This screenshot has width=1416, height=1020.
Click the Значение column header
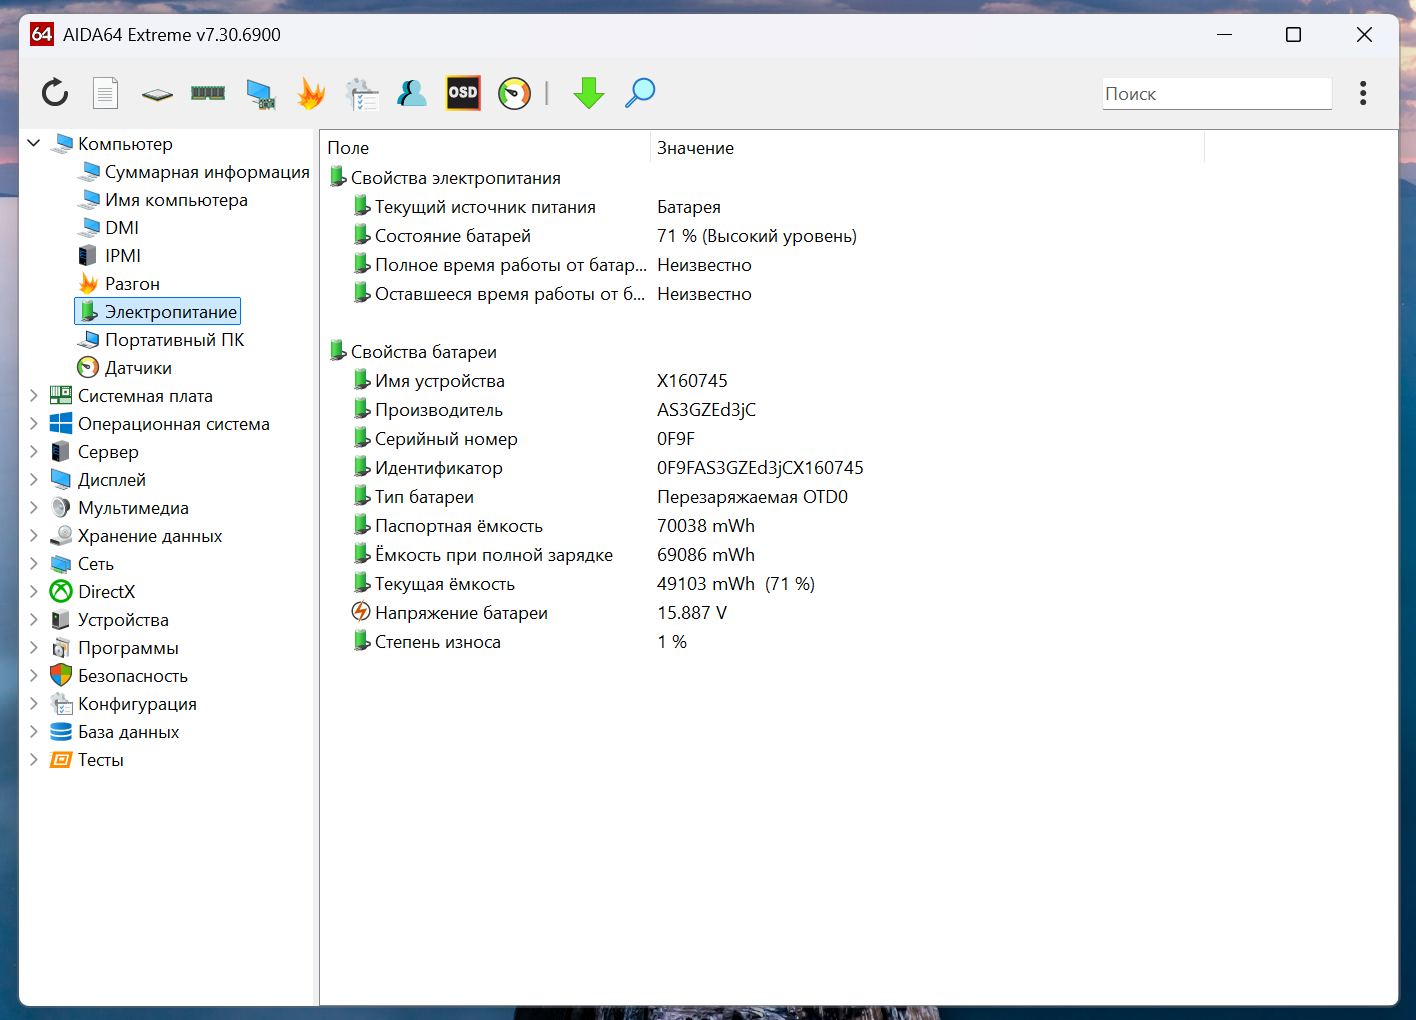[x=927, y=147]
